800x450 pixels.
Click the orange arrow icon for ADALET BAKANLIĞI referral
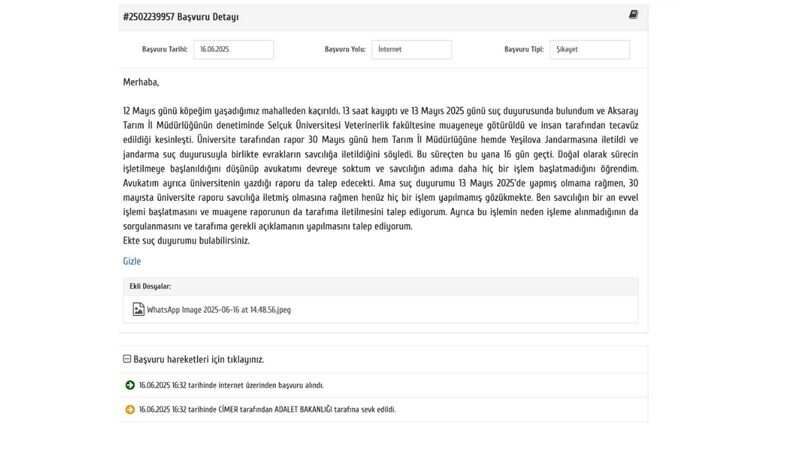[130, 410]
